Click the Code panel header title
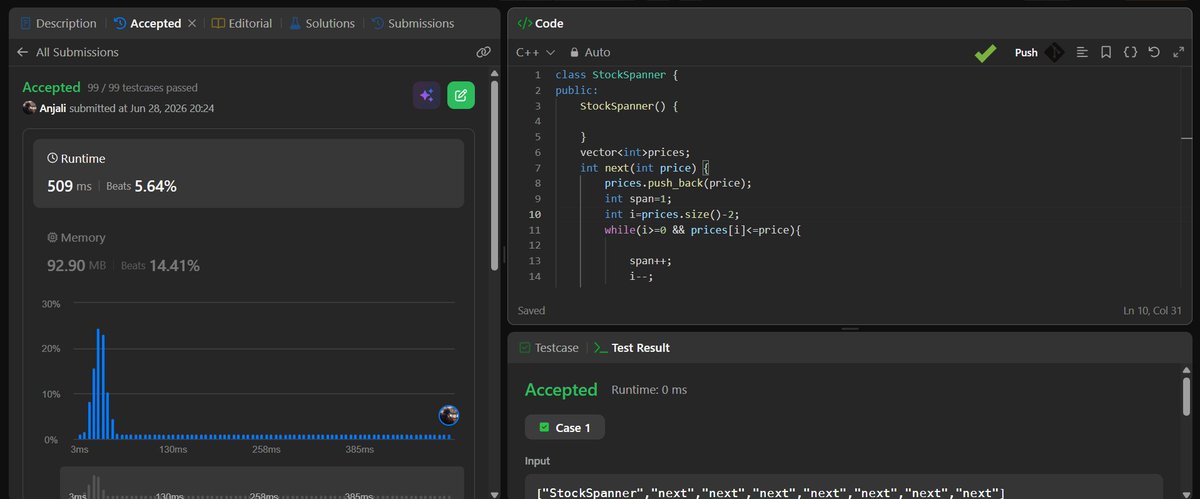Viewport: 1200px width, 499px height. tap(542, 23)
